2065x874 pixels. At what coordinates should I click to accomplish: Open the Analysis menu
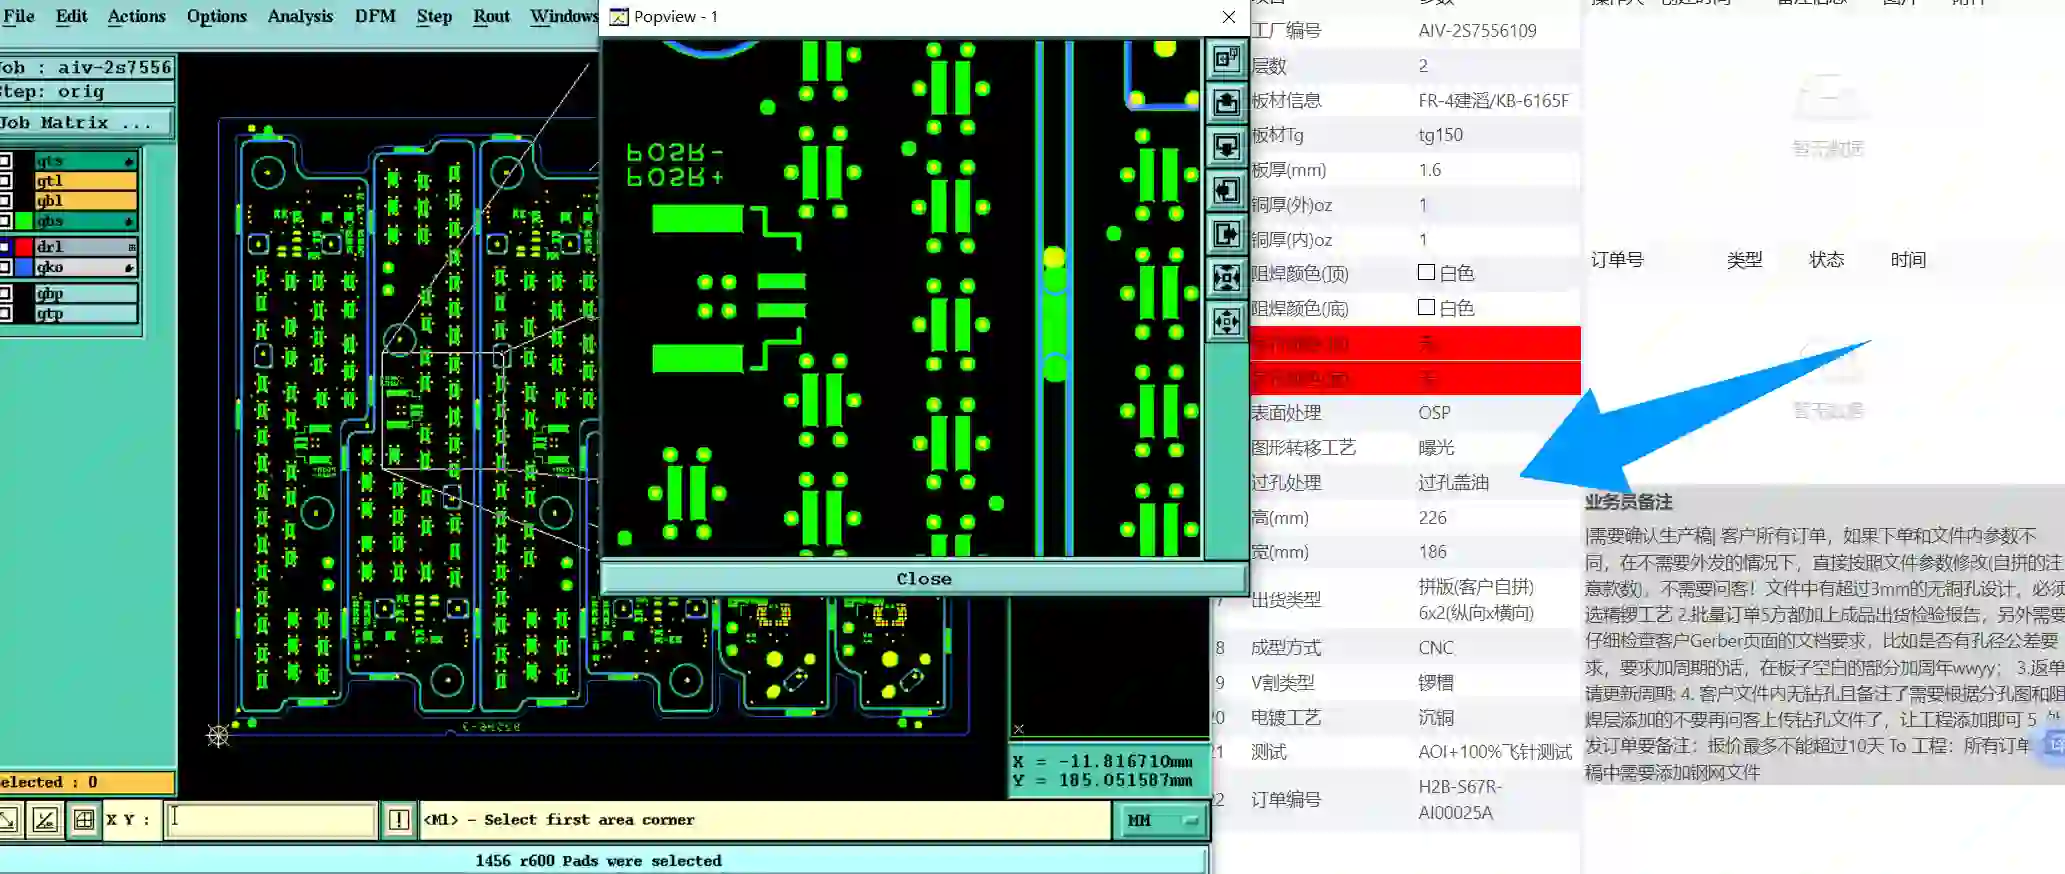[x=300, y=16]
